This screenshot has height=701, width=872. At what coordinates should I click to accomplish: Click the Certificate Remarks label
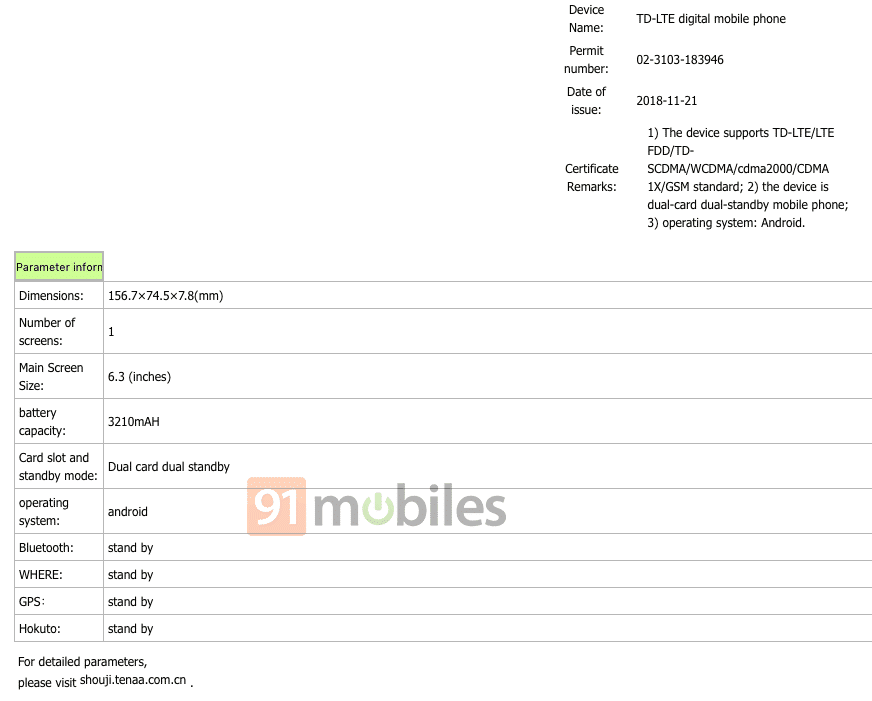592,178
